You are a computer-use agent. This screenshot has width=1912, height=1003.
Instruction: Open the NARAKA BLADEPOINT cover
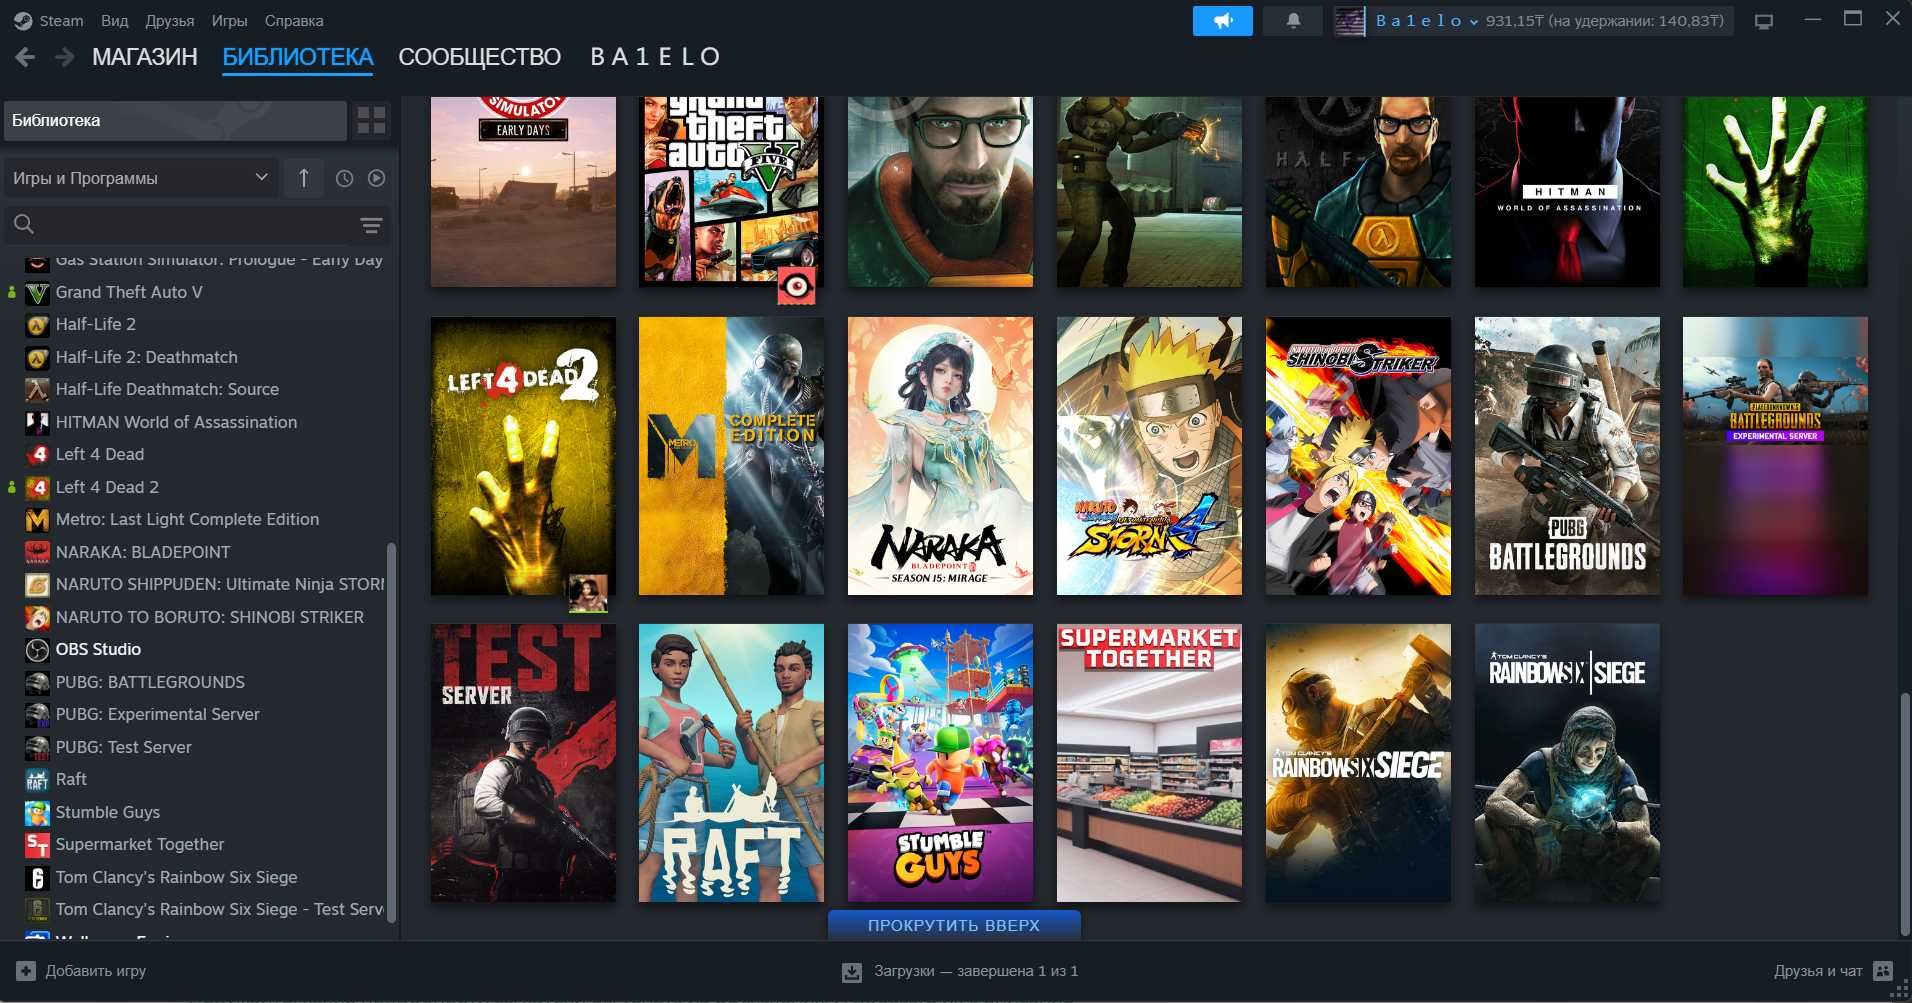coord(940,456)
